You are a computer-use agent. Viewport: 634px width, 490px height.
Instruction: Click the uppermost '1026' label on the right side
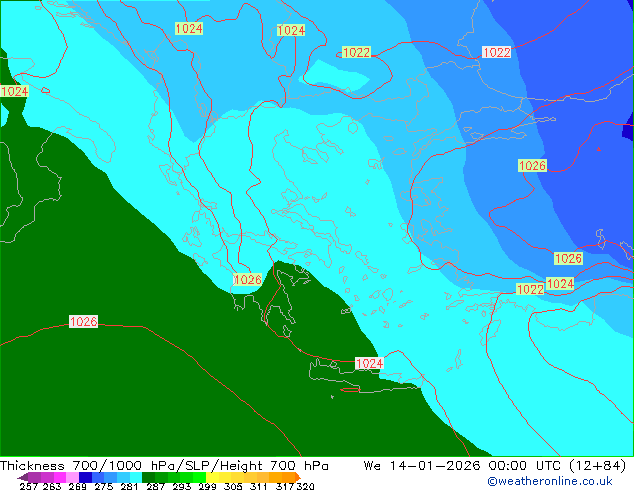532,165
